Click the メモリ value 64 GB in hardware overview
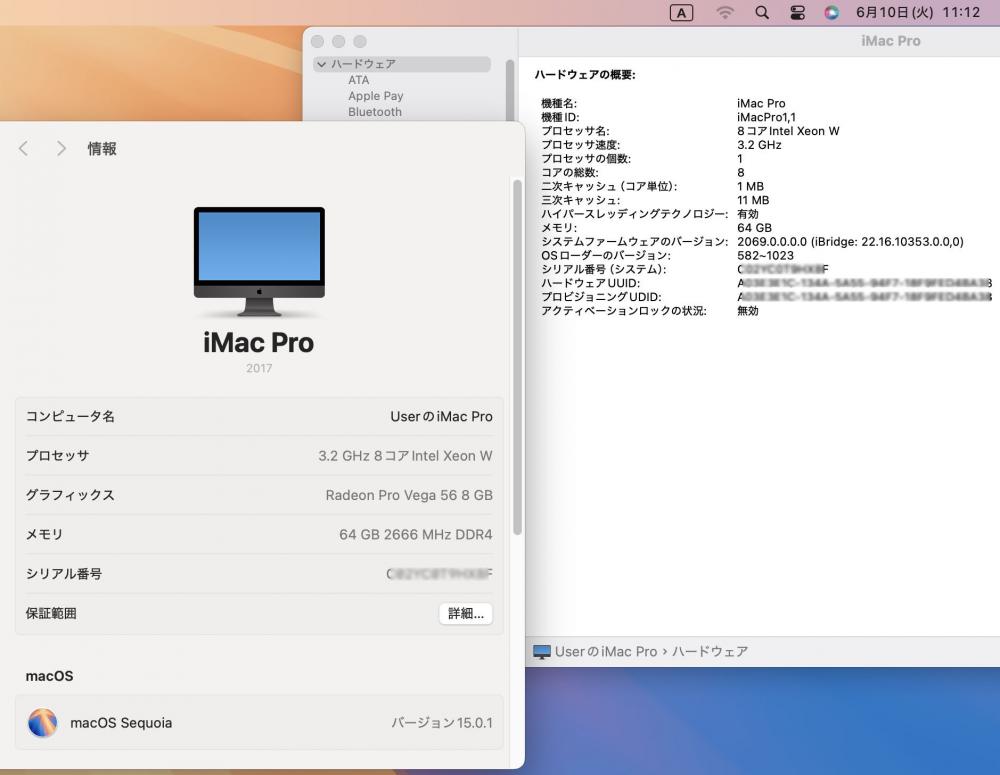The height and width of the screenshot is (775, 1000). pos(754,228)
